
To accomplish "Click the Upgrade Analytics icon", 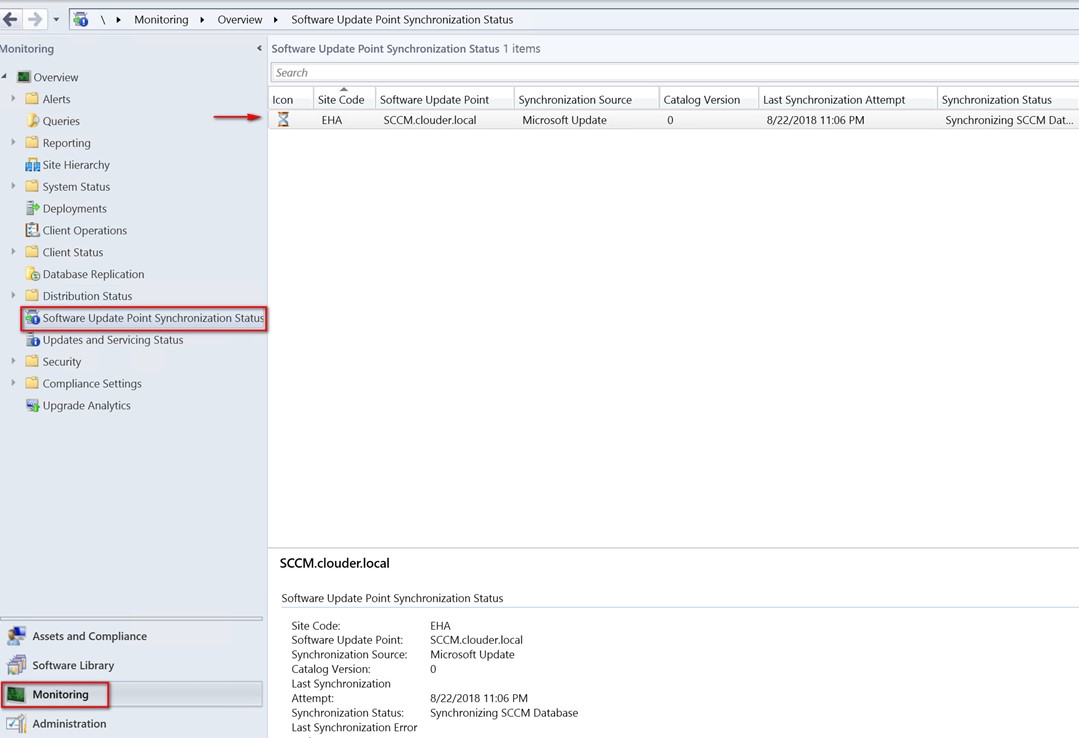I will pyautogui.click(x=32, y=405).
